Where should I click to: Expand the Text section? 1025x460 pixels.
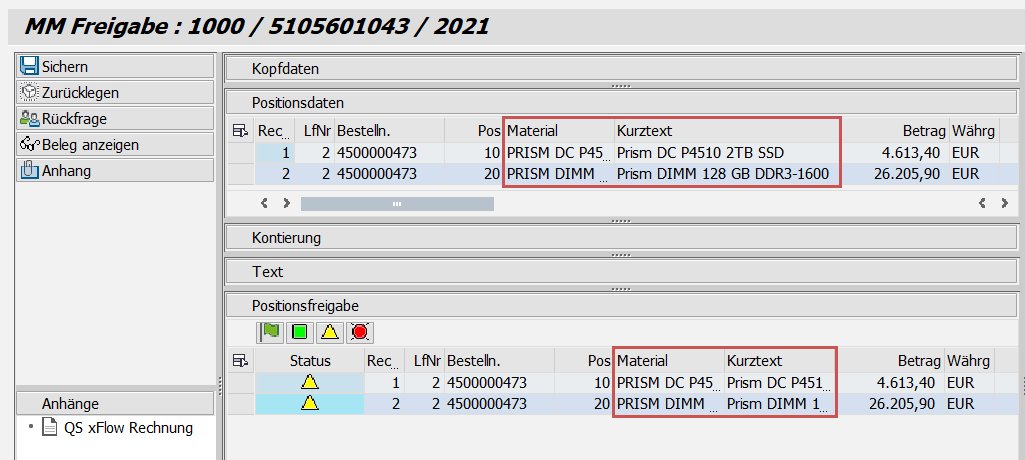(622, 271)
